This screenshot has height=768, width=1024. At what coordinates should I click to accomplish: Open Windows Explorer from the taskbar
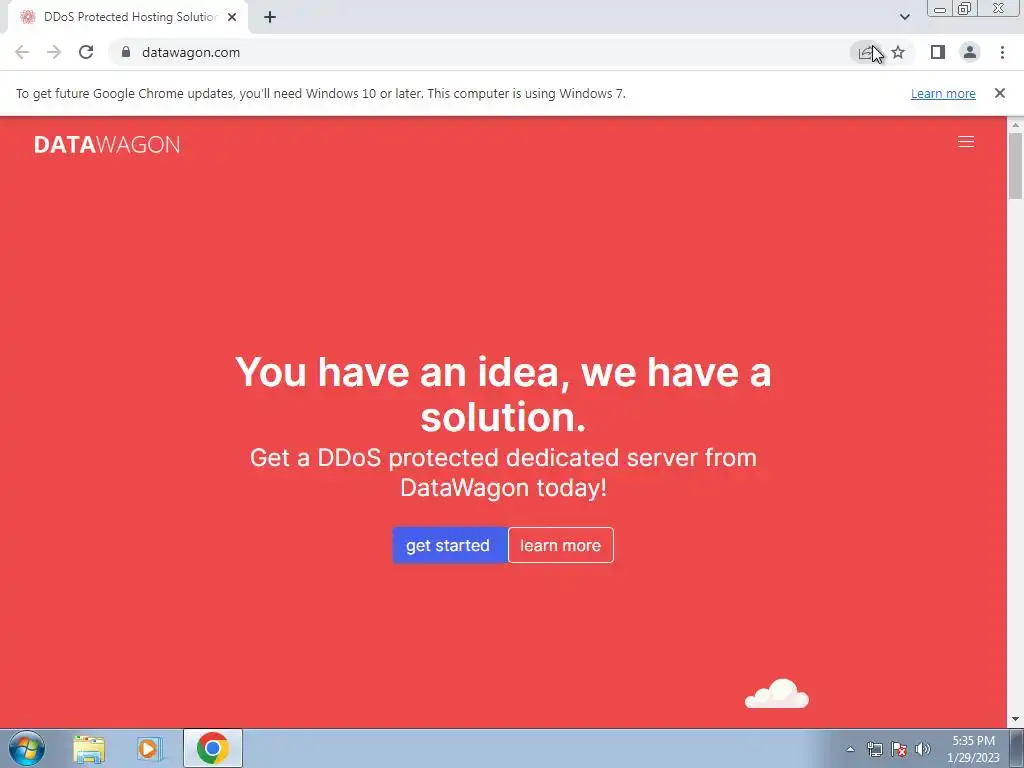[89, 749]
